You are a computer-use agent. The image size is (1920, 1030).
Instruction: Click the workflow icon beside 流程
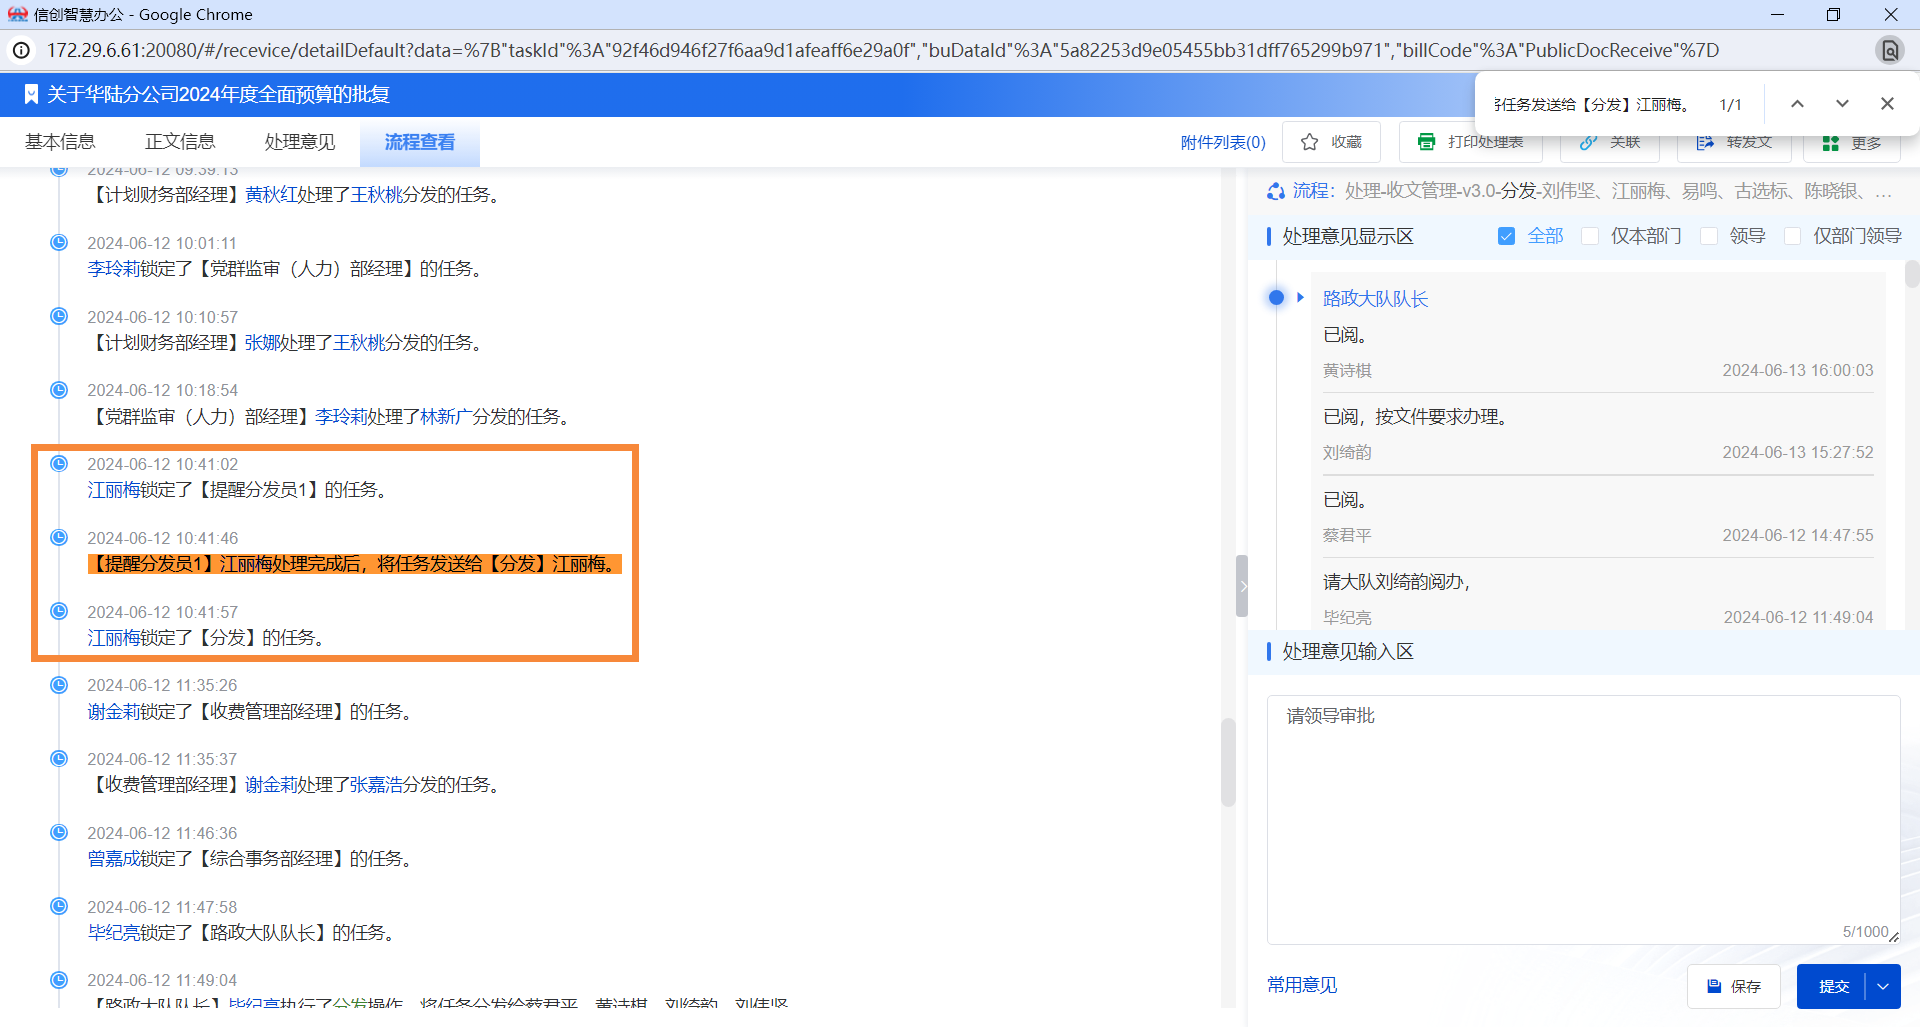coord(1276,191)
